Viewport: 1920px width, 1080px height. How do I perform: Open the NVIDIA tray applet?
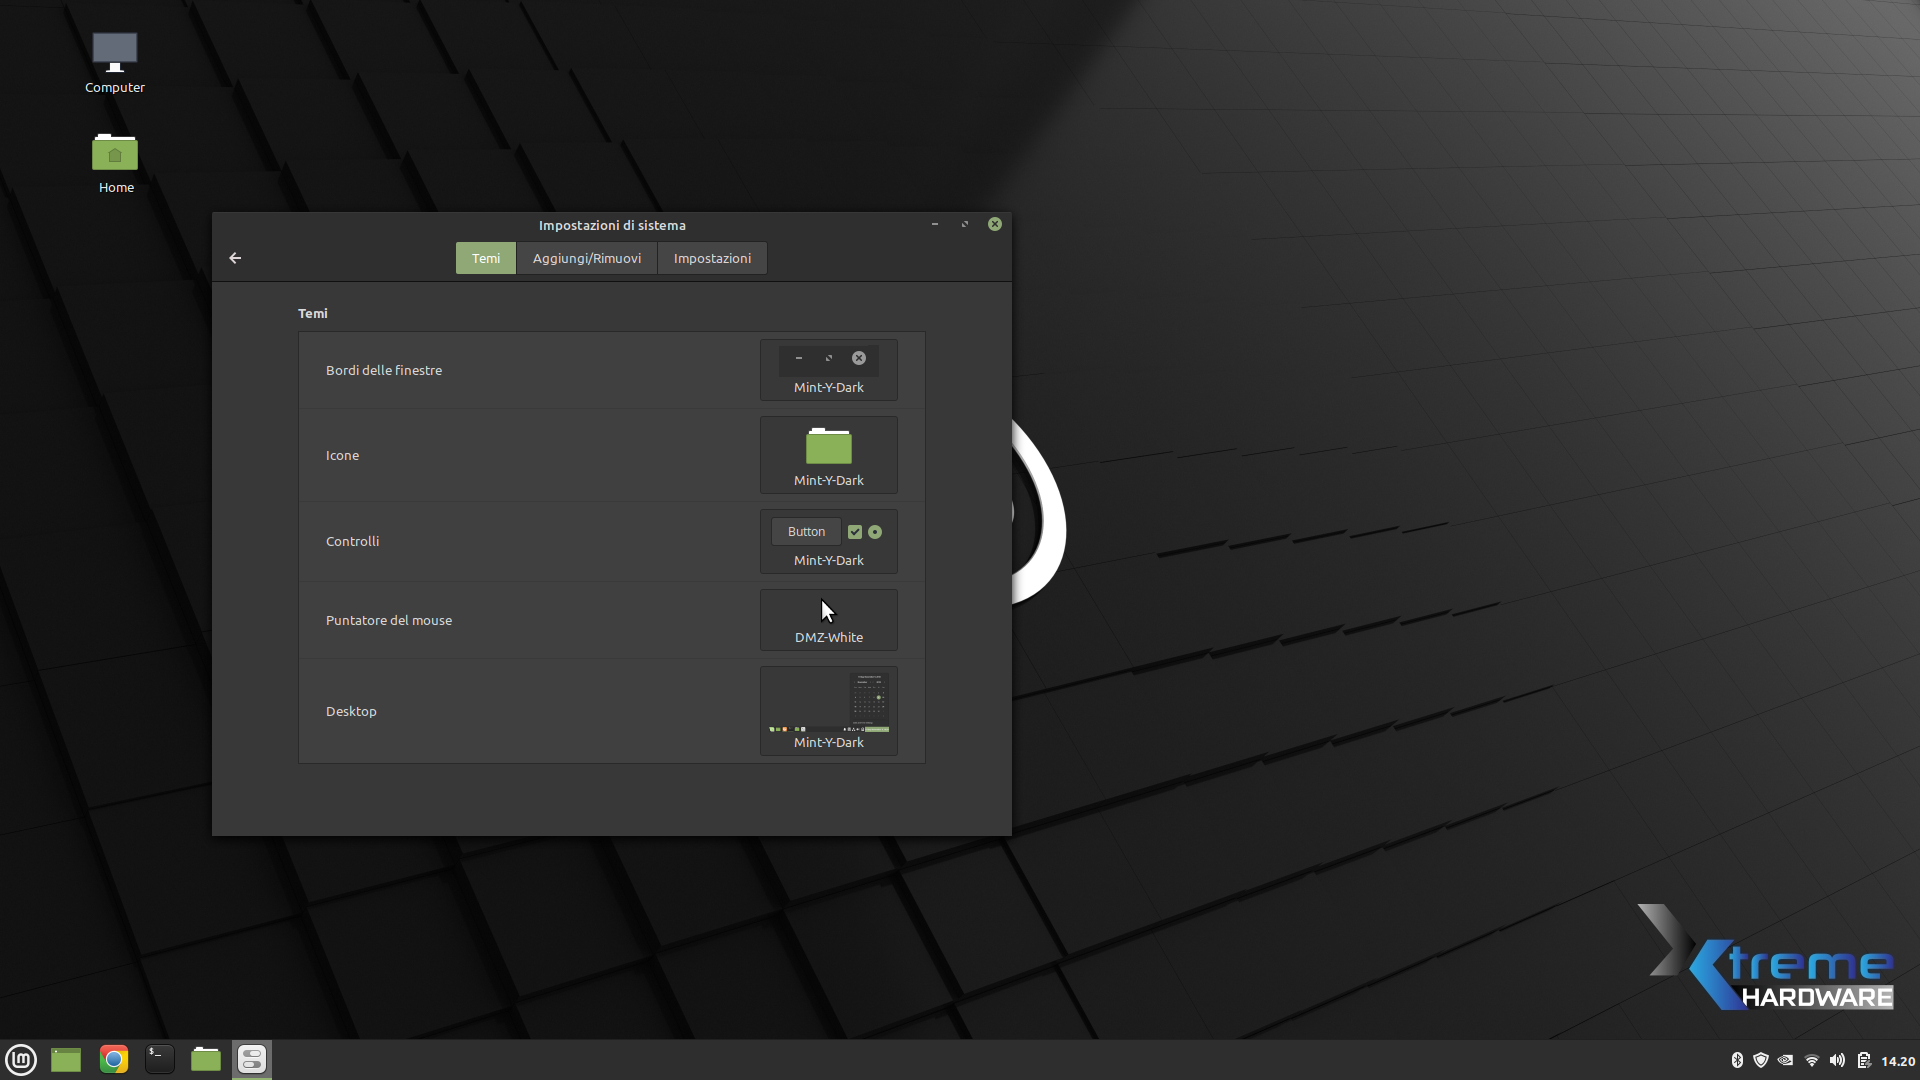[x=1786, y=1061]
